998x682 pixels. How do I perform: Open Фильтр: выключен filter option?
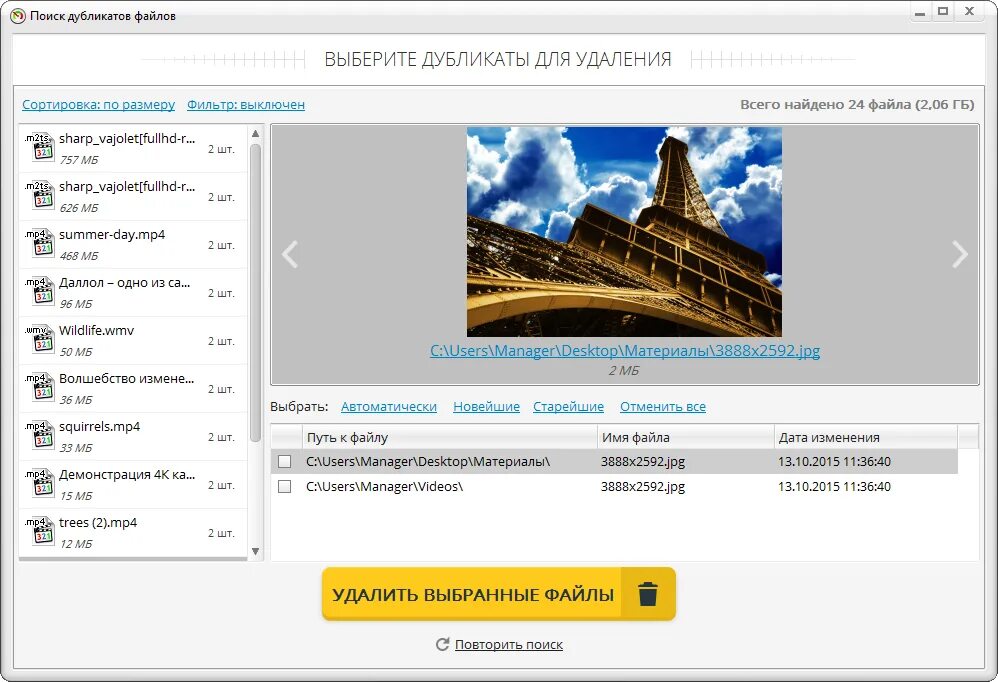[x=246, y=104]
